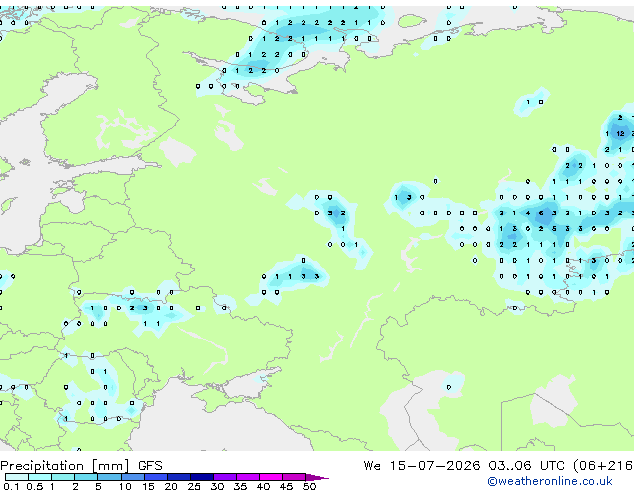Click the 'Precipitation [mm]' title text

65,466
